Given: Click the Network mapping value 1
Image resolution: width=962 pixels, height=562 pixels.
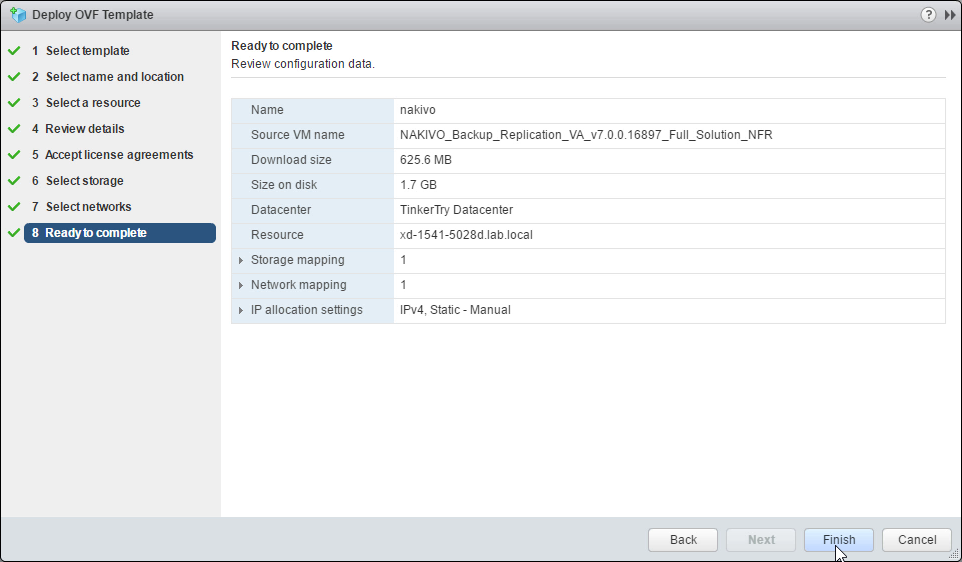Looking at the screenshot, I should coord(403,285).
